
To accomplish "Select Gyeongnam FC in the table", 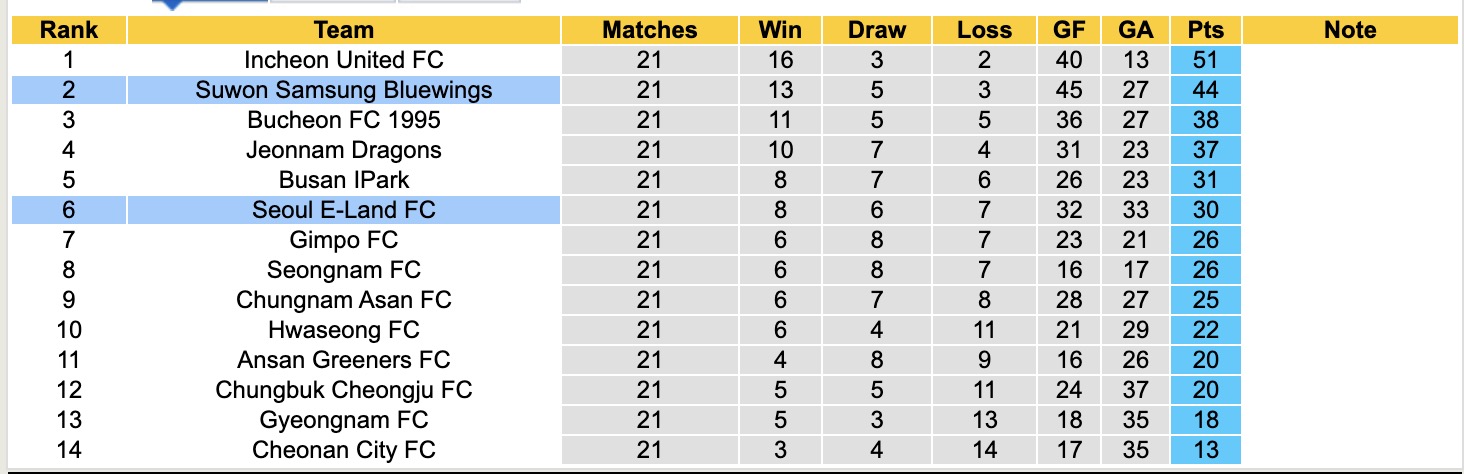I will 343,420.
